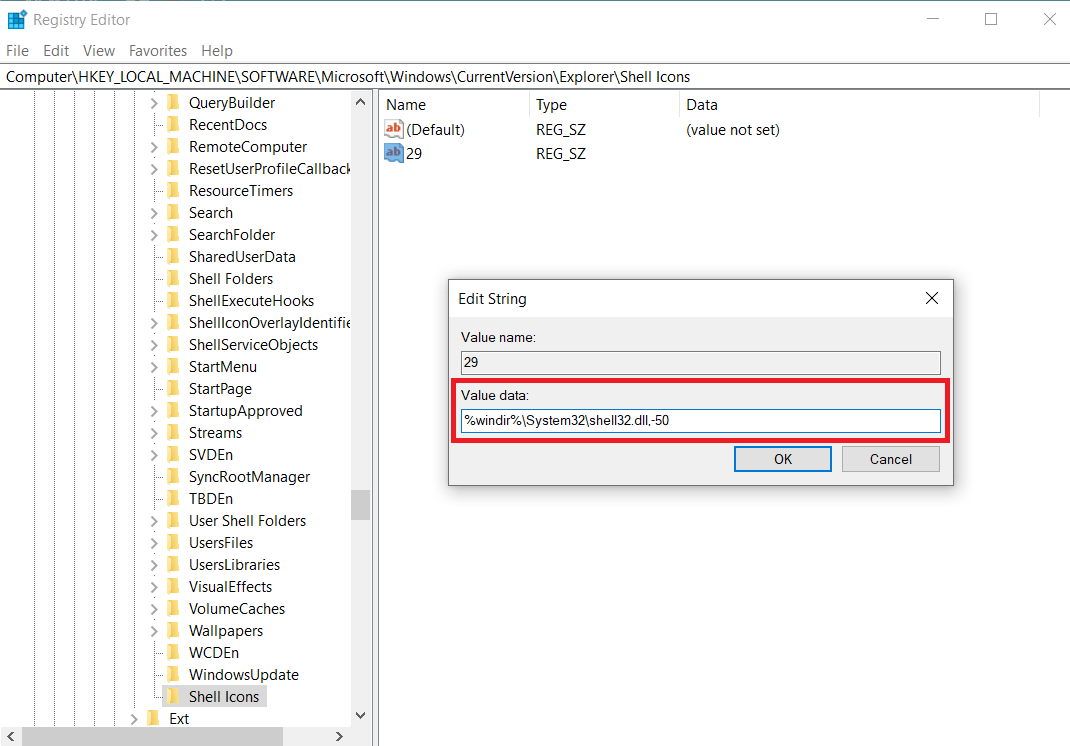Select the VolumeCaches key label

(237, 609)
